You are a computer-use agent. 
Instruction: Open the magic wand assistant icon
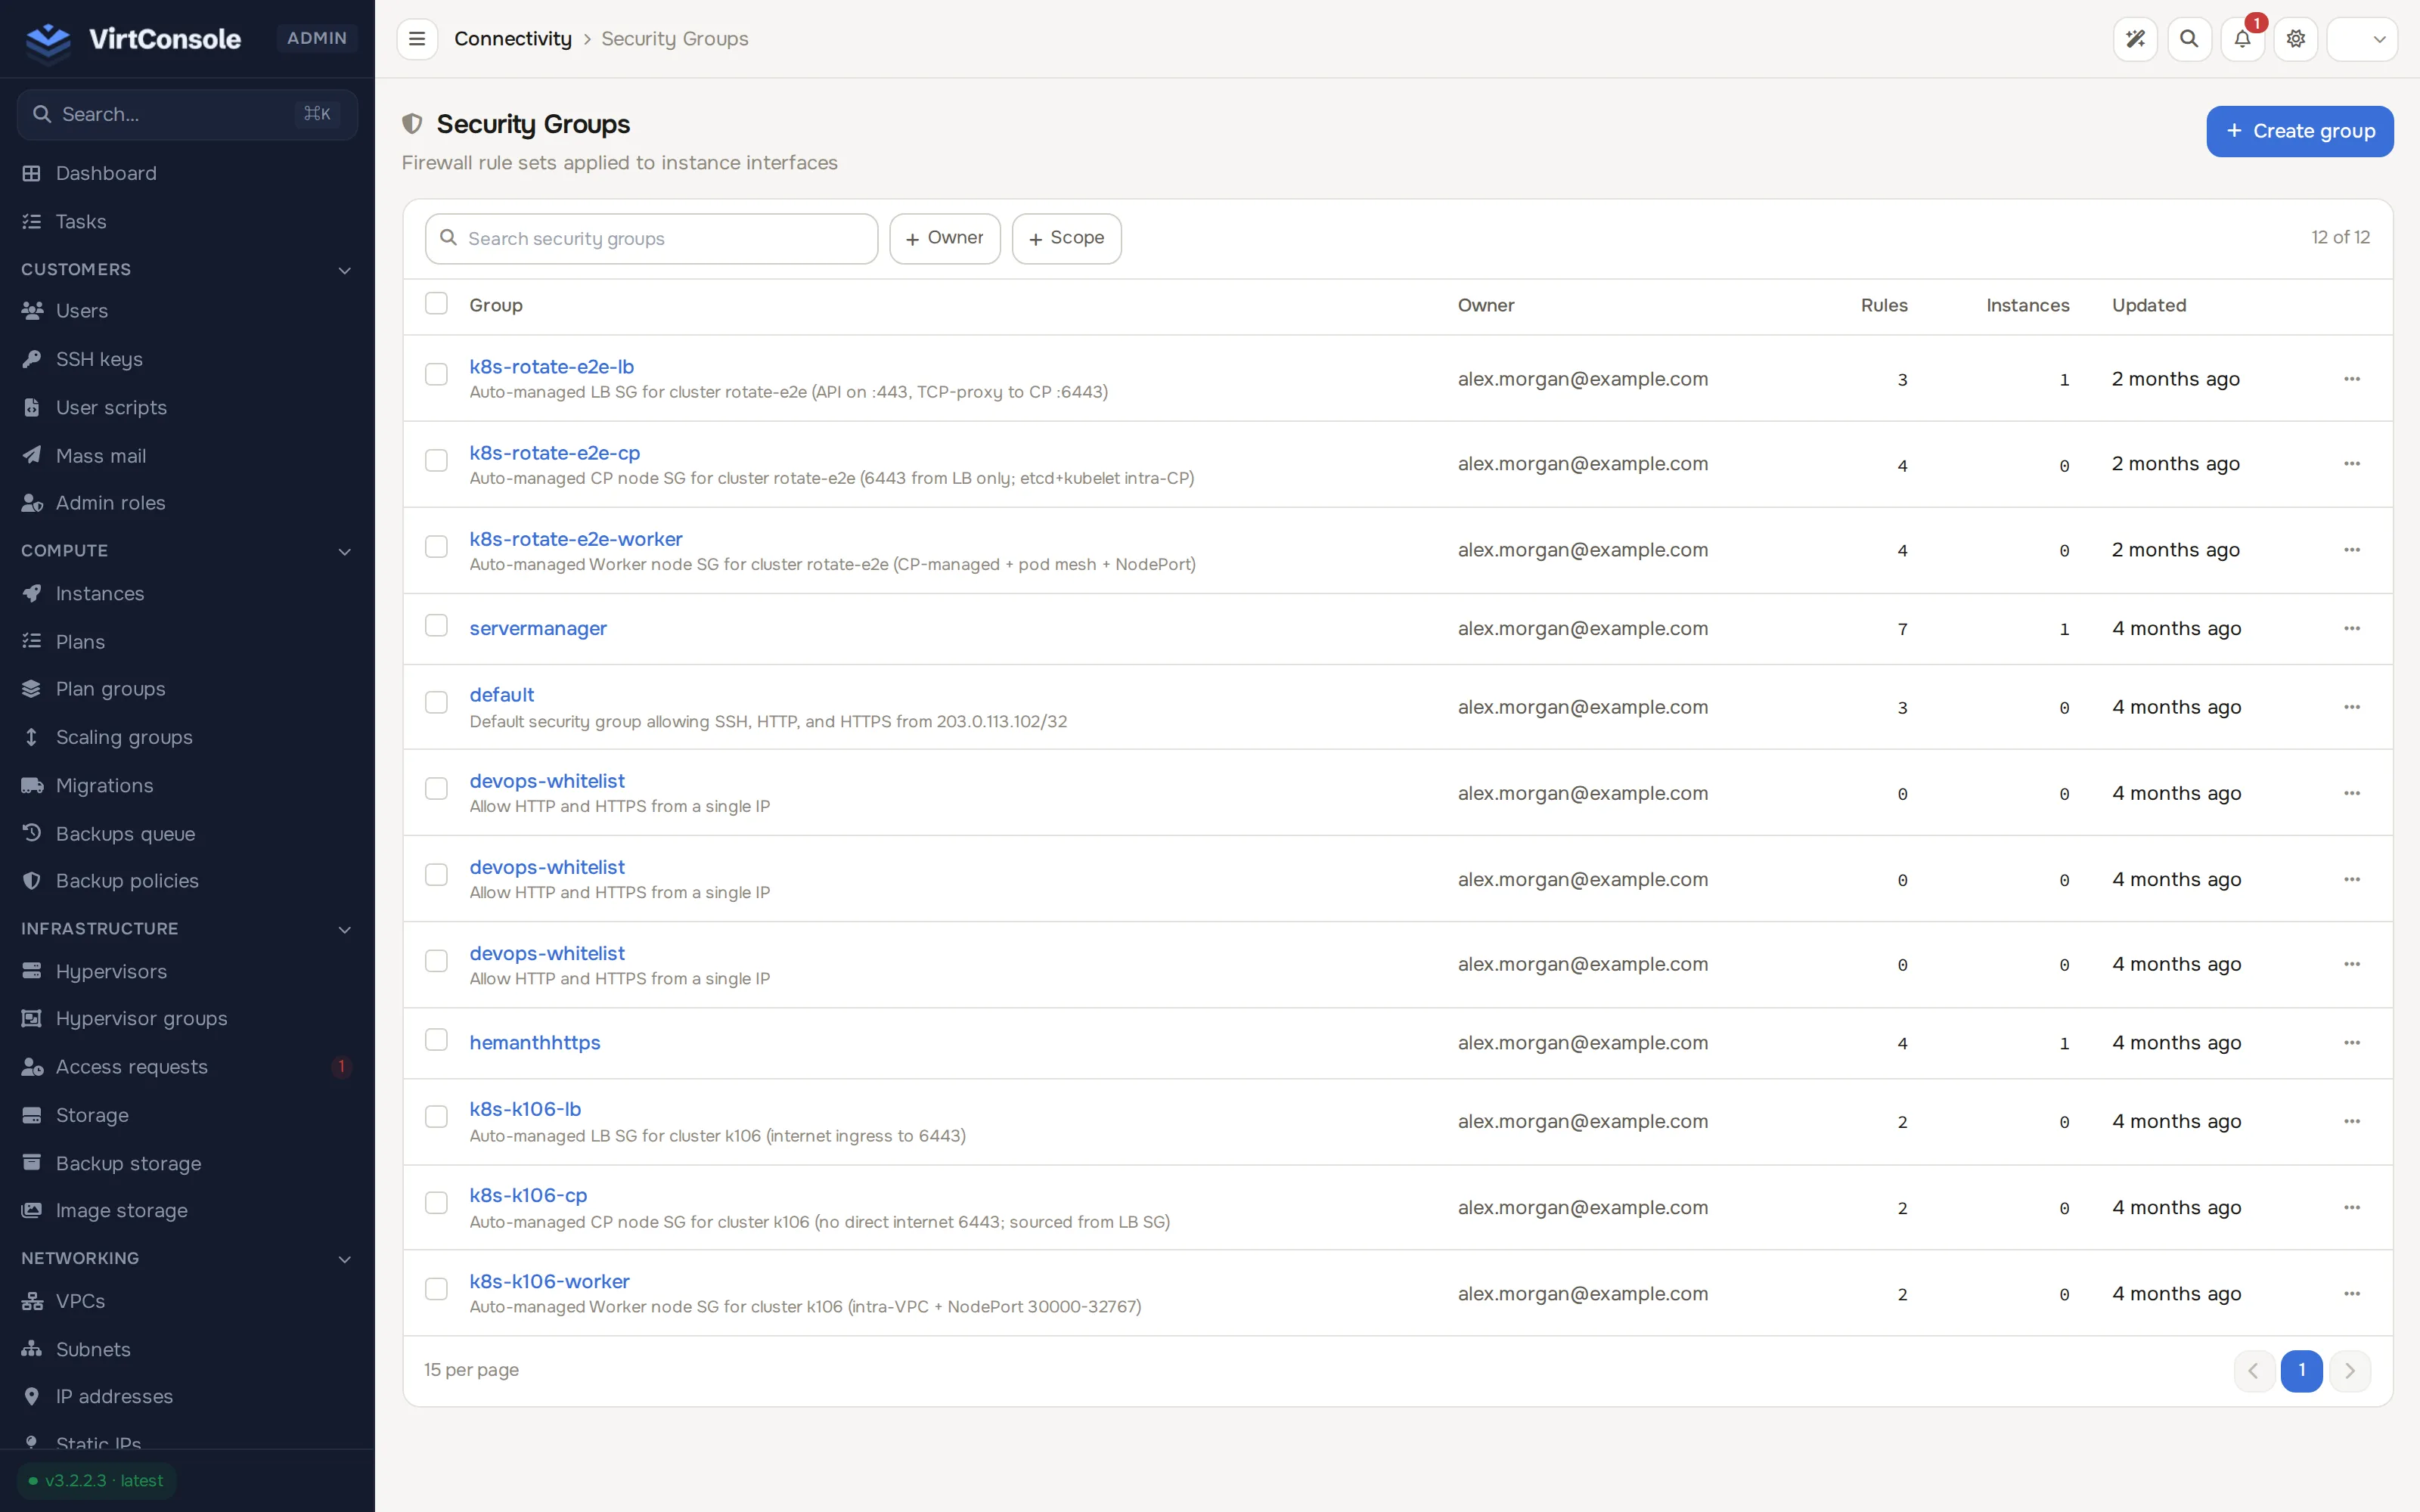(2135, 39)
